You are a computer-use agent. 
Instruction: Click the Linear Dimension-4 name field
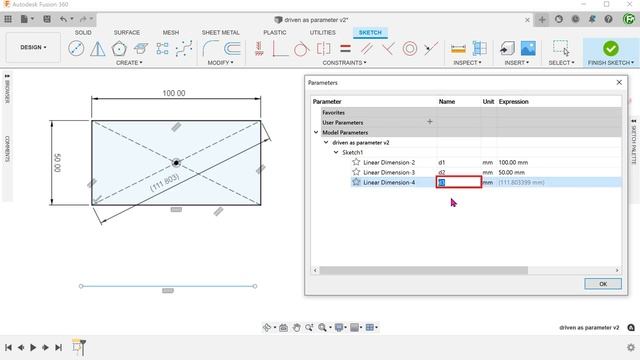point(459,182)
